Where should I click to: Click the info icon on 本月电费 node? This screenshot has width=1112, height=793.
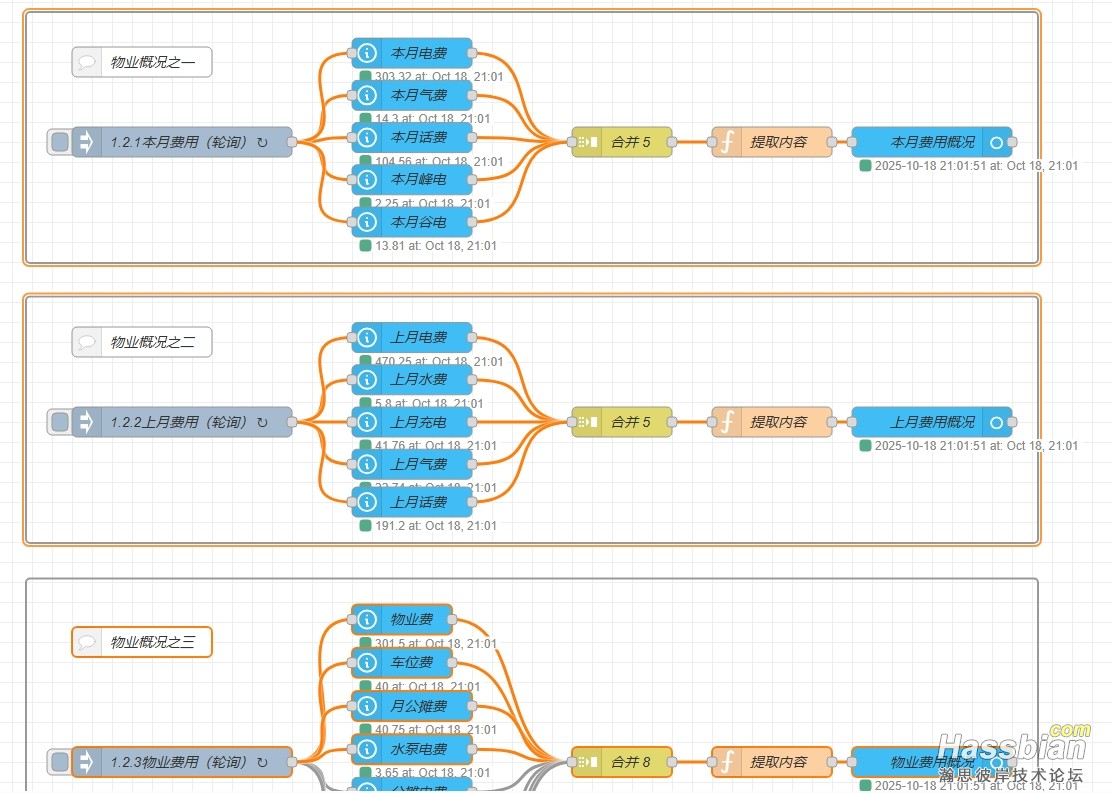(x=367, y=53)
